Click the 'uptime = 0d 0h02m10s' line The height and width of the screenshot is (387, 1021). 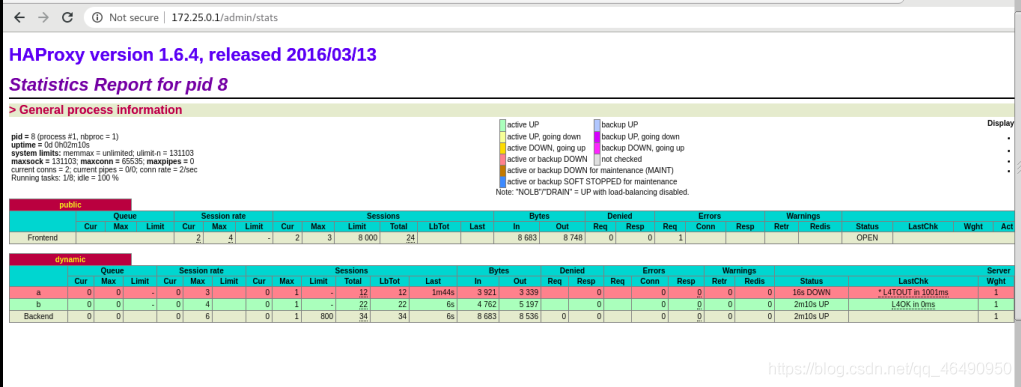point(51,145)
